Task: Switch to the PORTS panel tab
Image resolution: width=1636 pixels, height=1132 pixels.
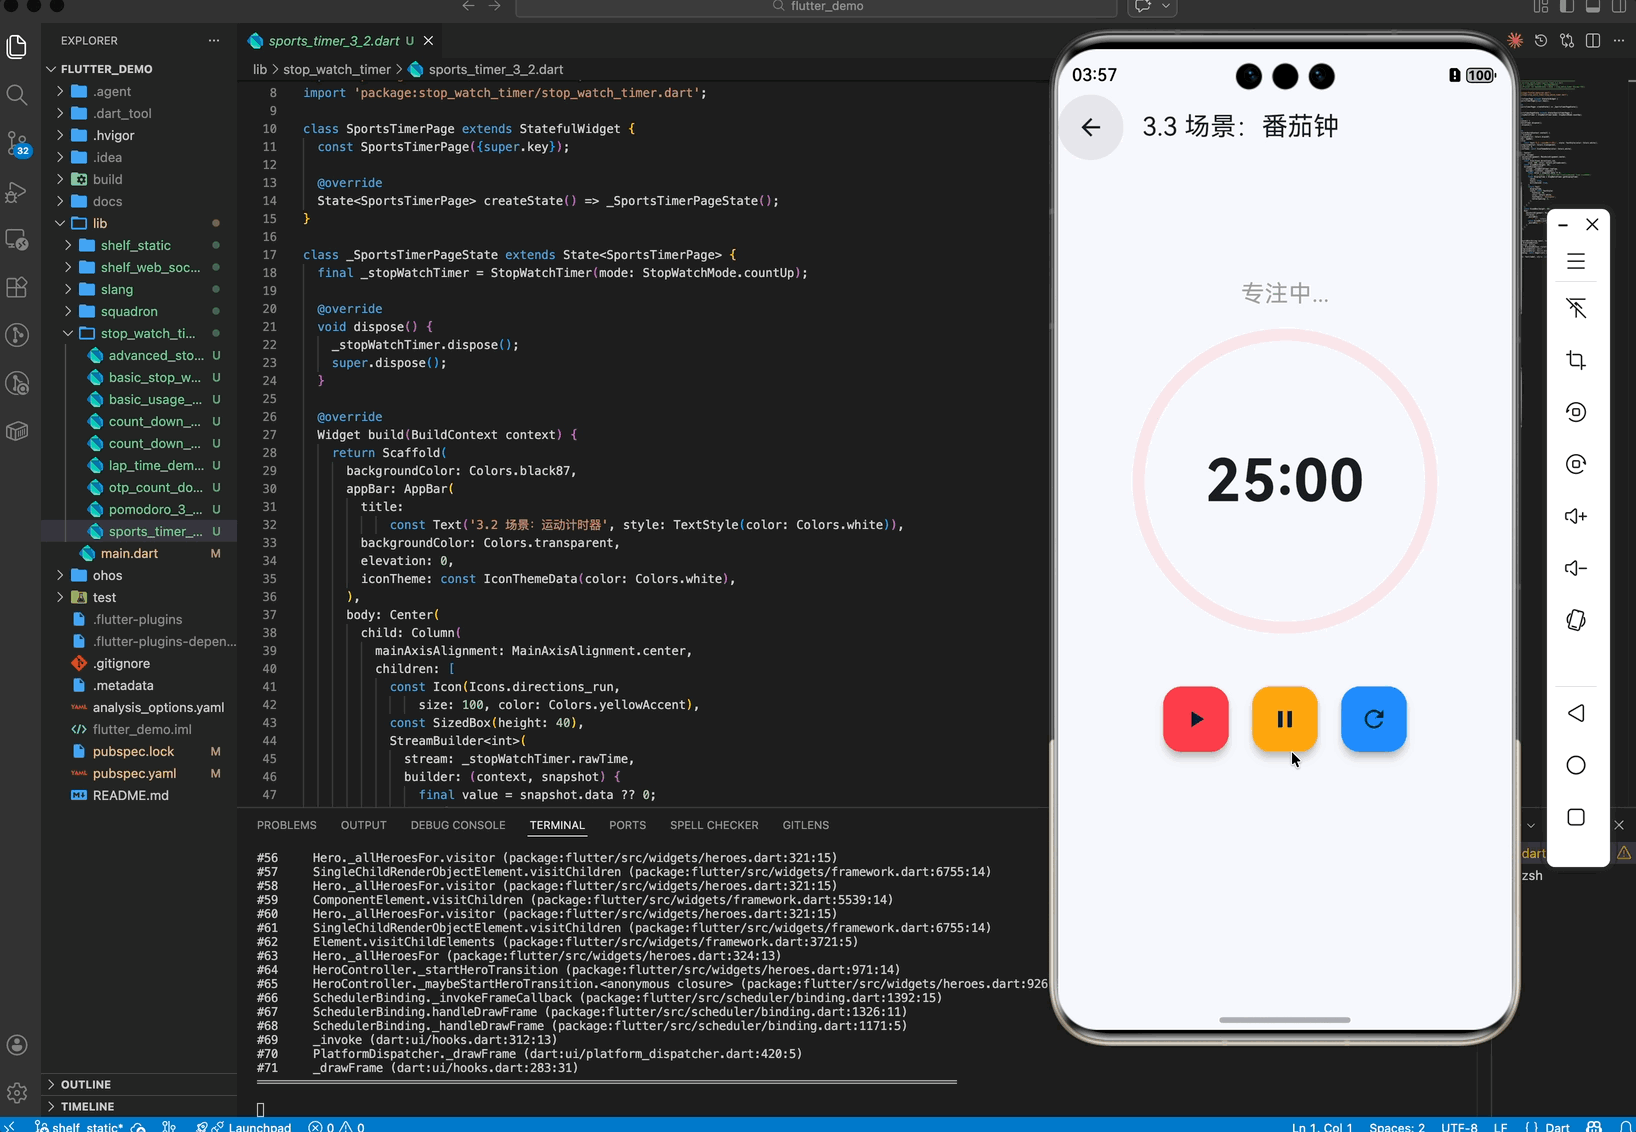Action: coord(627,825)
